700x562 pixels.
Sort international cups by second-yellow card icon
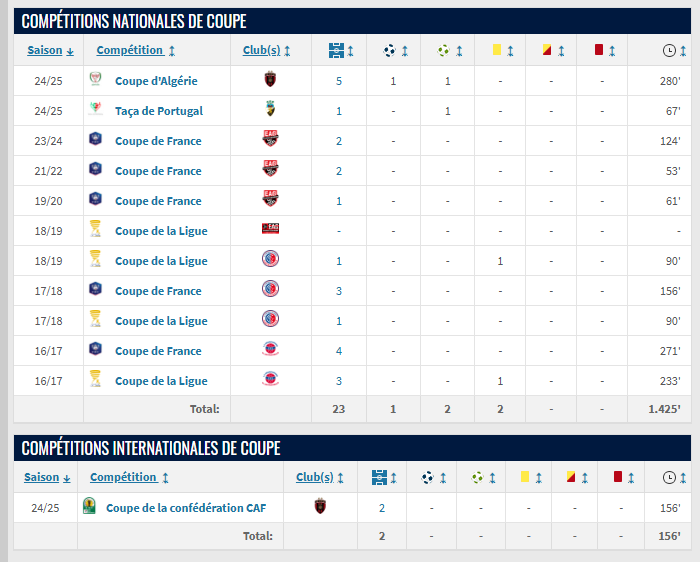569,477
